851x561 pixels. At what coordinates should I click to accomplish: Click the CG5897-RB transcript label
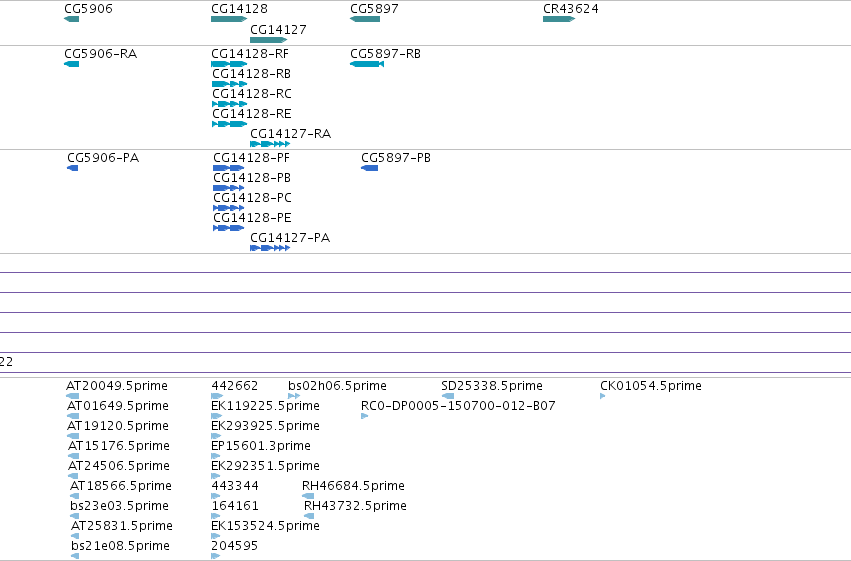coord(385,54)
